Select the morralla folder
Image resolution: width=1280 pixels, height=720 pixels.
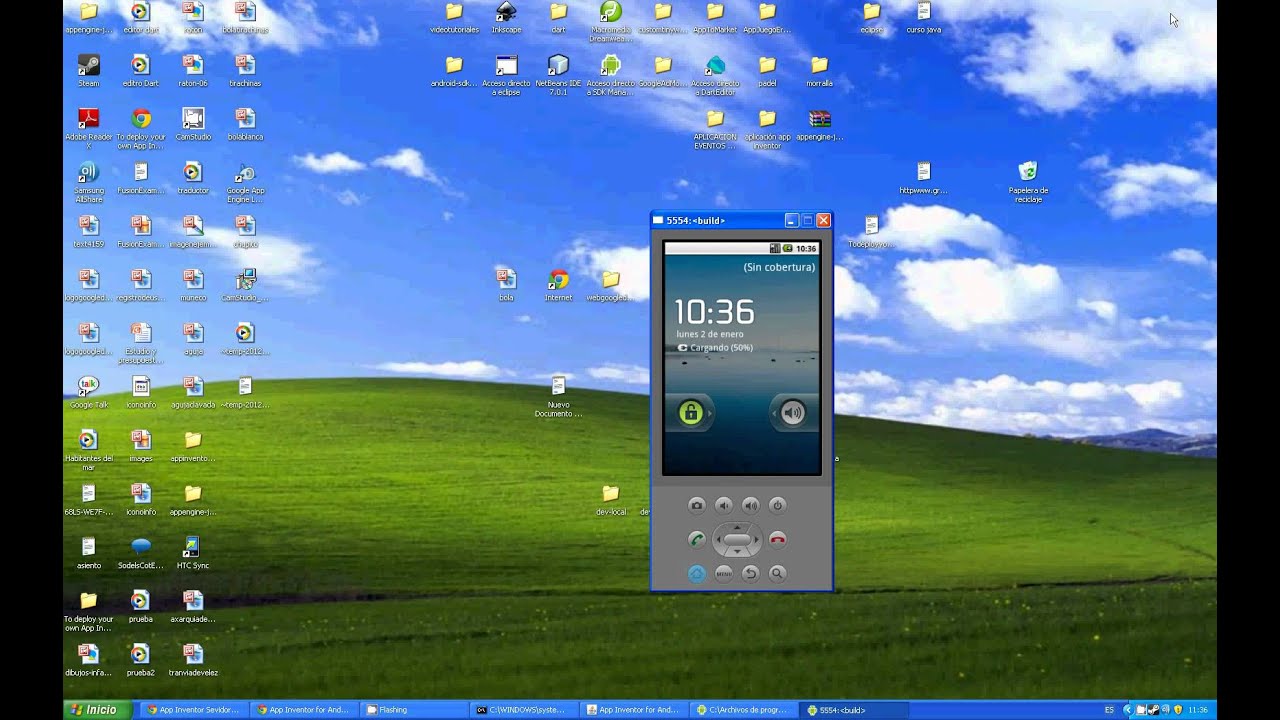[x=819, y=71]
